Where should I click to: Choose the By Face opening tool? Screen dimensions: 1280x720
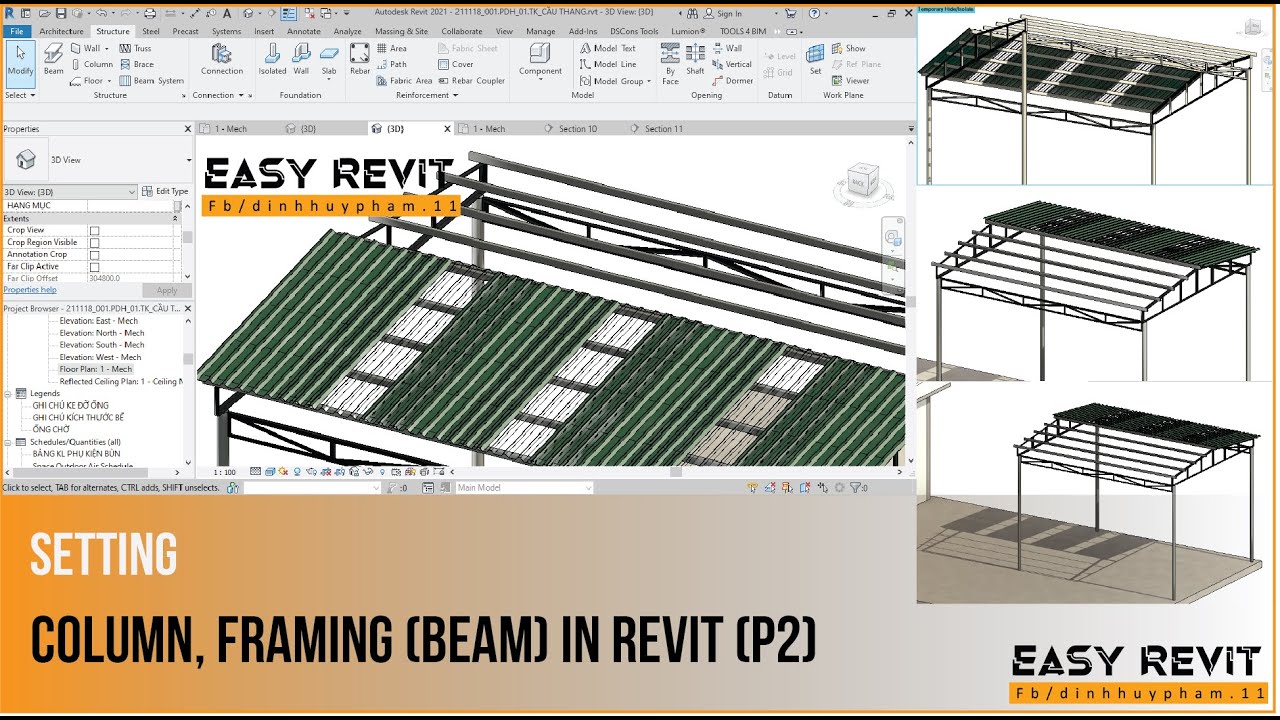(670, 62)
